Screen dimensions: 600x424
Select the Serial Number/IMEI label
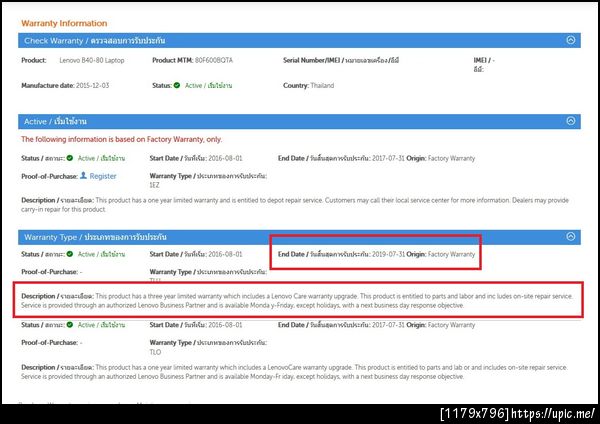coord(341,60)
